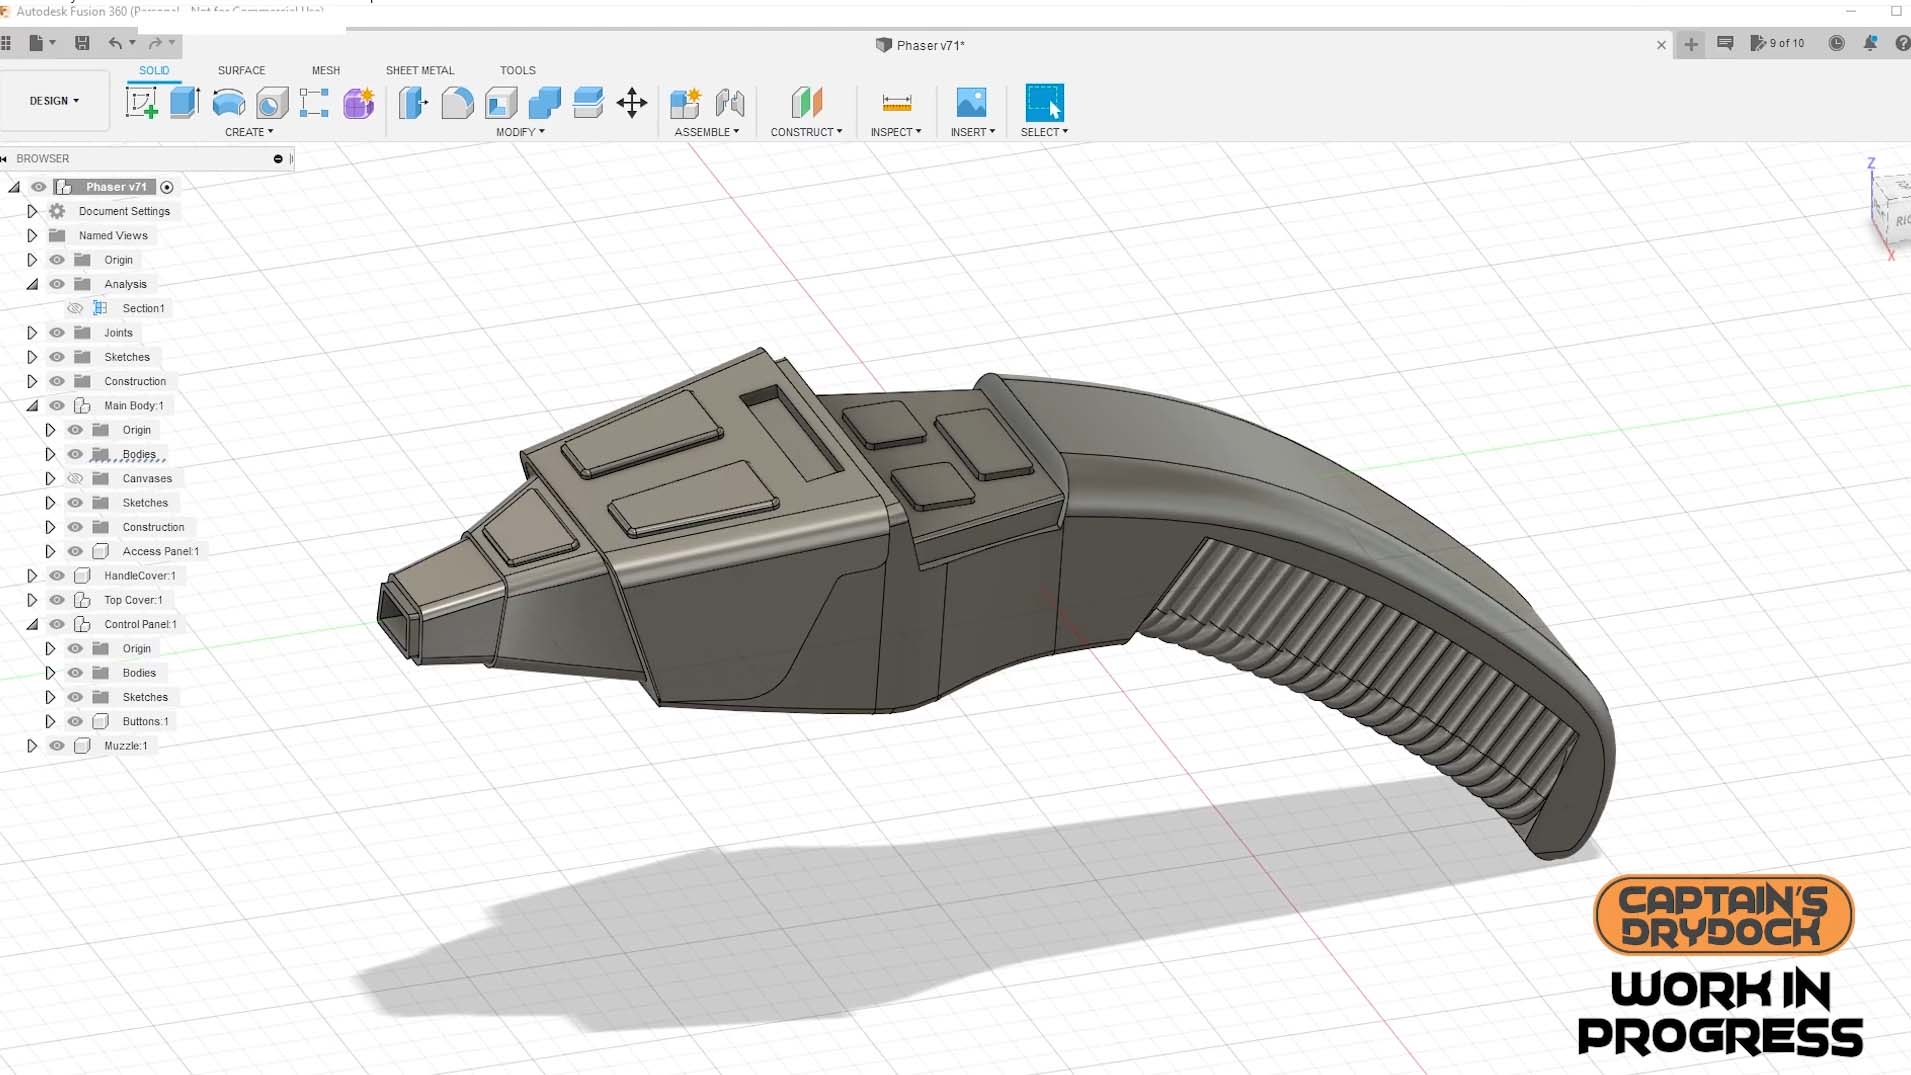Viewport: 1911px width, 1075px height.
Task: Click the New Component icon
Action: (685, 102)
